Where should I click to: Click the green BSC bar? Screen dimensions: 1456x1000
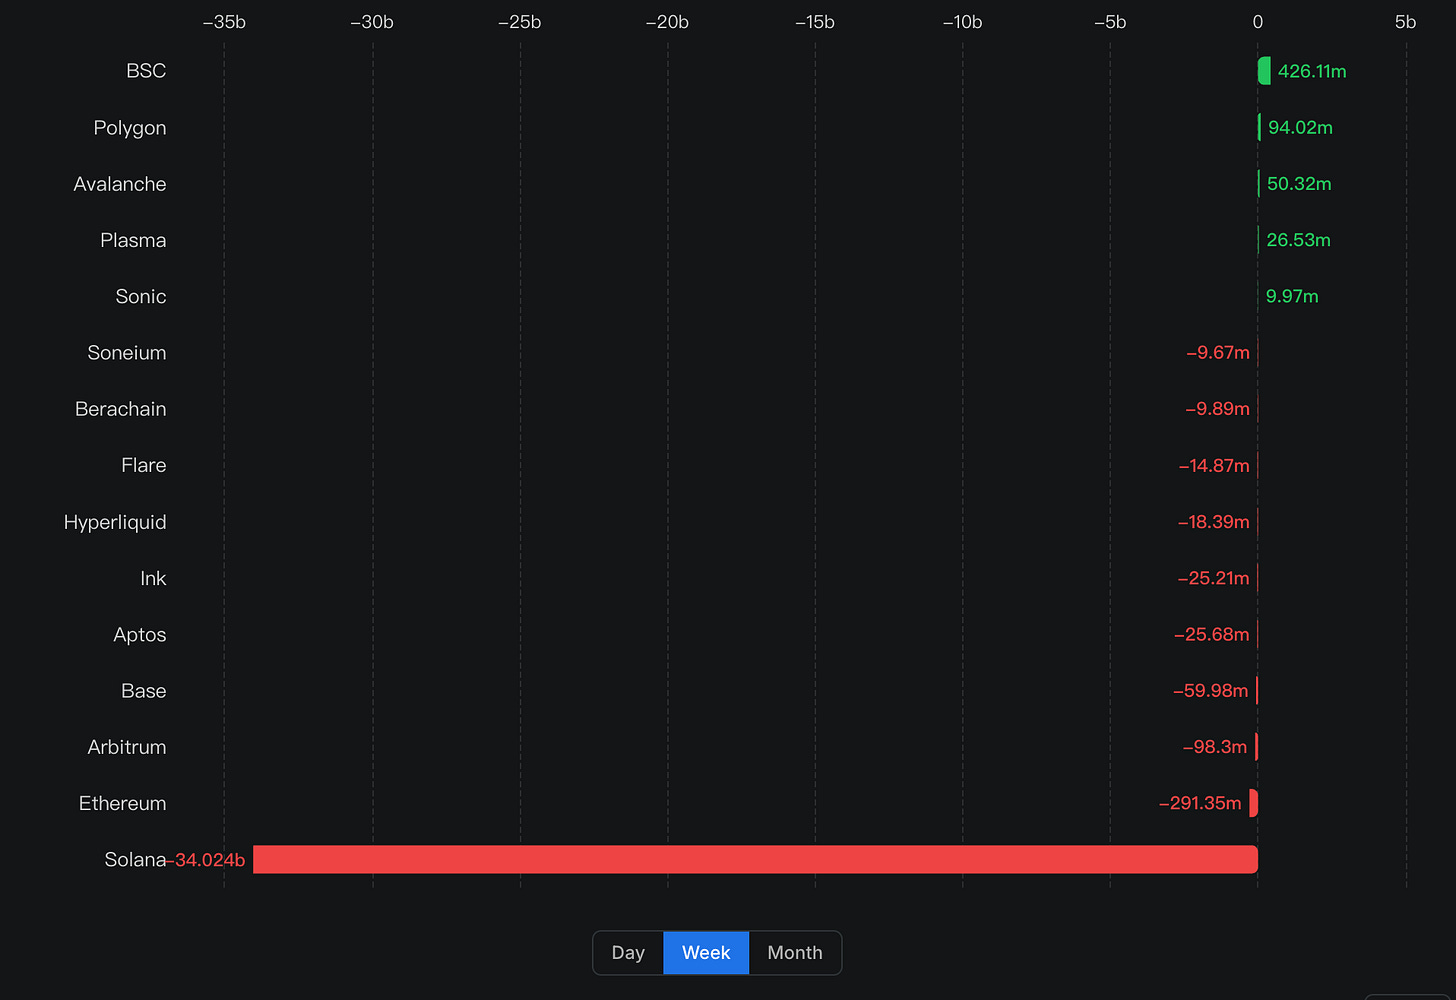[1264, 71]
